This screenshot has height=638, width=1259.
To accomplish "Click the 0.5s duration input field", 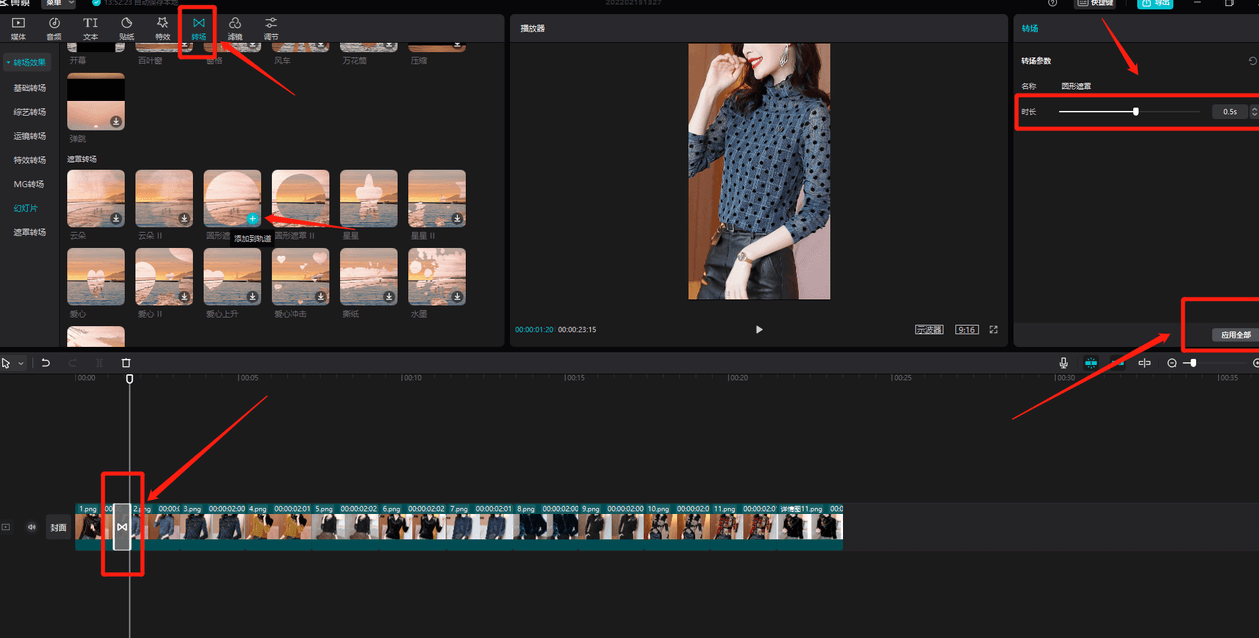I will tap(1229, 112).
